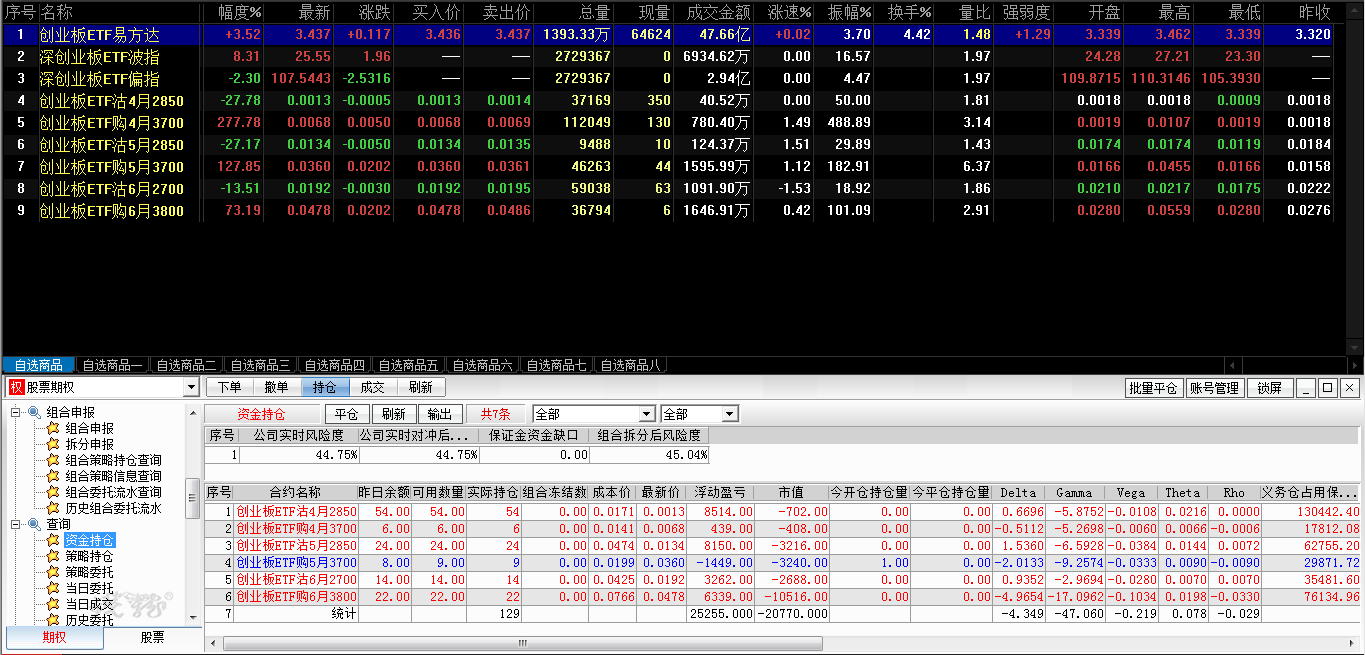This screenshot has width=1365, height=655.
Task: Select the 创业板ETF购5月3700 position row
Action: pos(296,563)
